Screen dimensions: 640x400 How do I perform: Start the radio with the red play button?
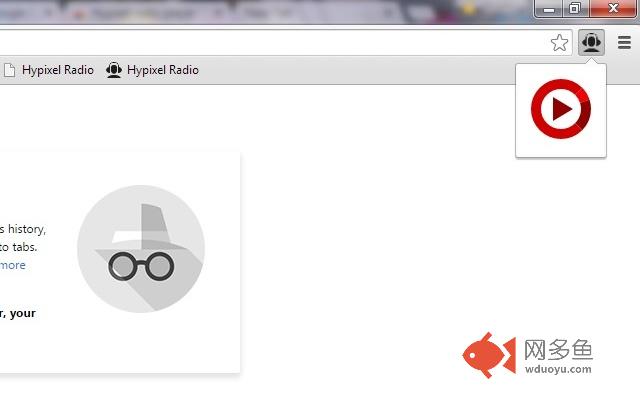561,109
